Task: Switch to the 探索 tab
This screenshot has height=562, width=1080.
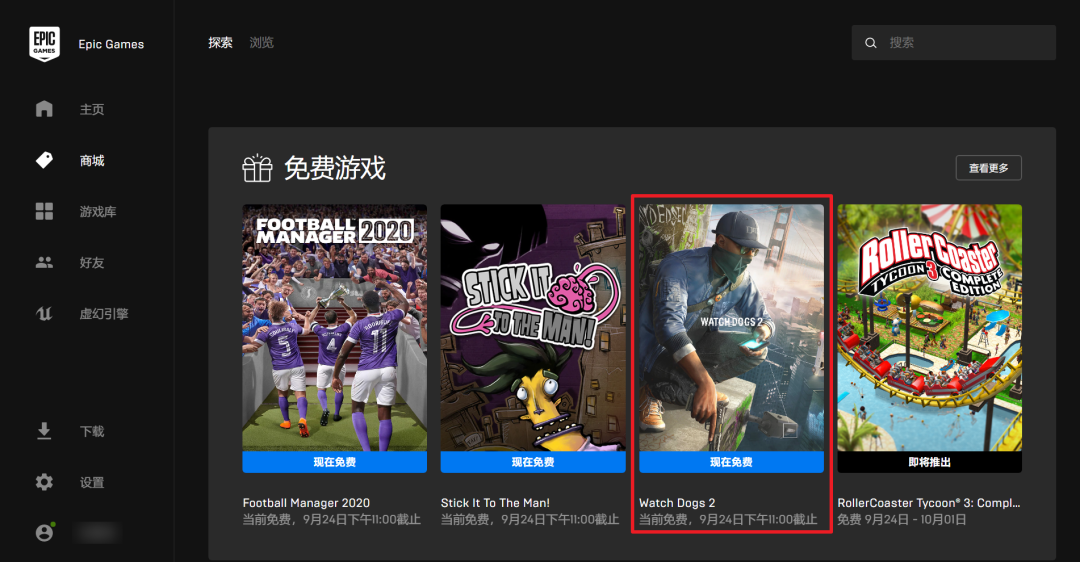Action: coord(220,43)
